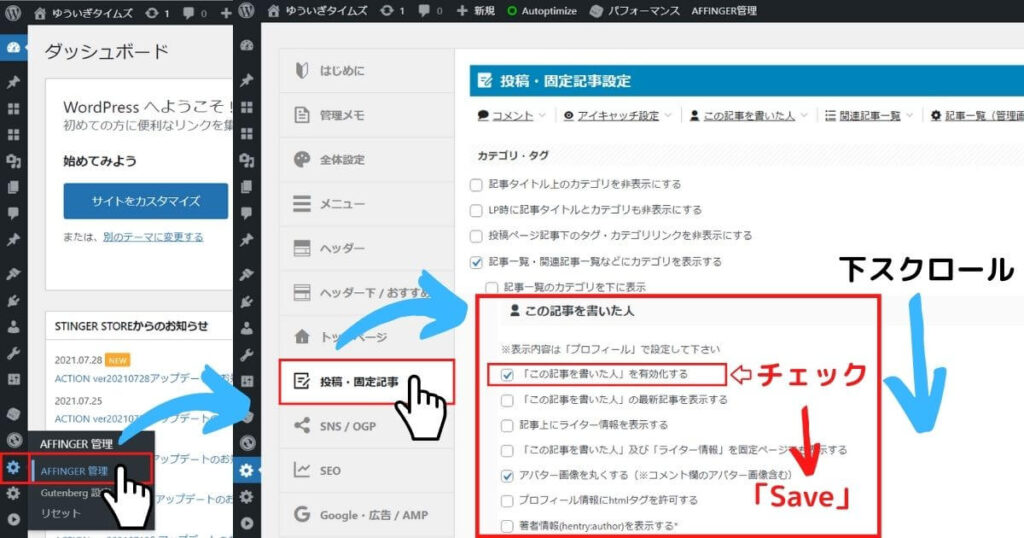This screenshot has height=538, width=1024.
Task: Click the Dashboard gauge icon in left window sidebar
Action: [x=13, y=48]
